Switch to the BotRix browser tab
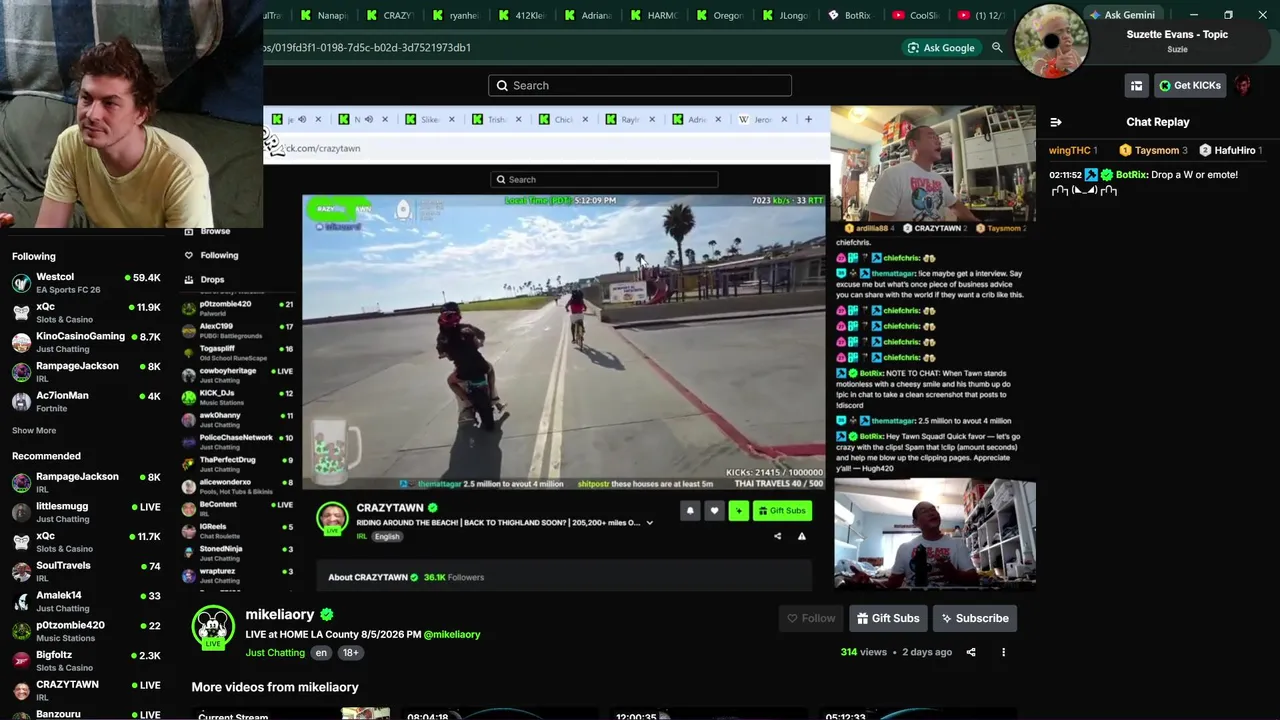The width and height of the screenshot is (1280, 720). (x=851, y=15)
